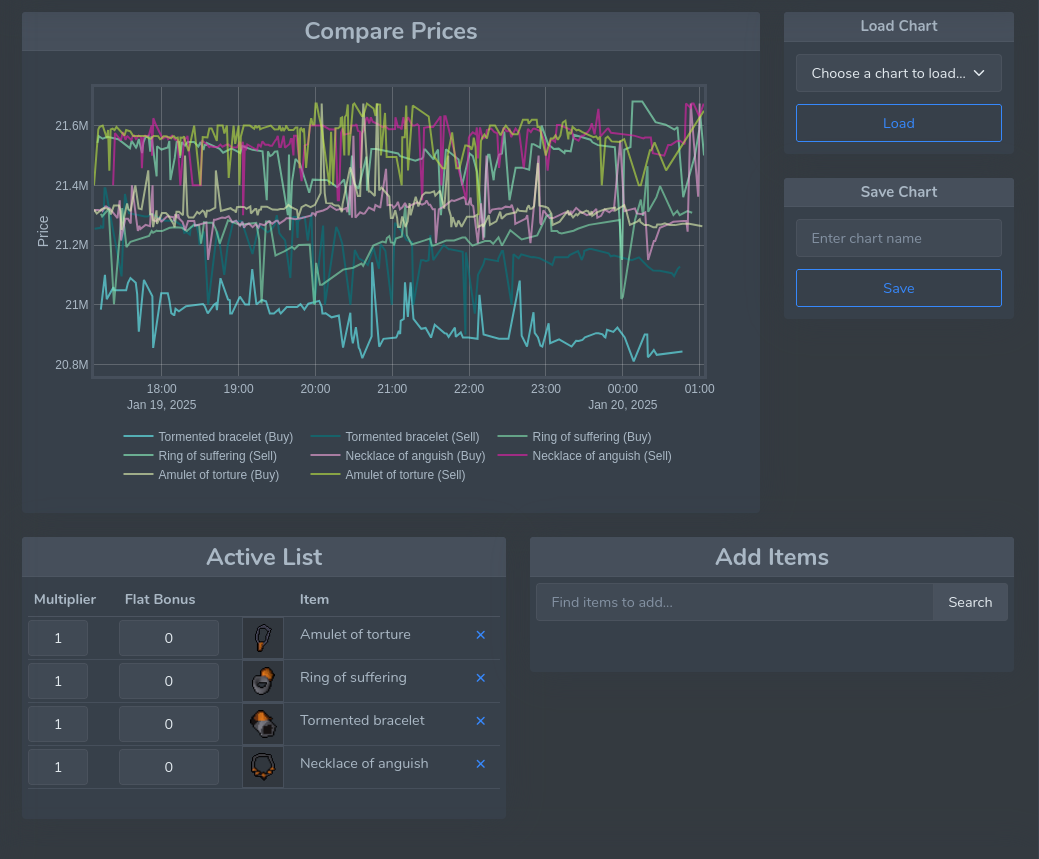
Task: Click the Ring of suffering item icon
Action: coord(262,681)
